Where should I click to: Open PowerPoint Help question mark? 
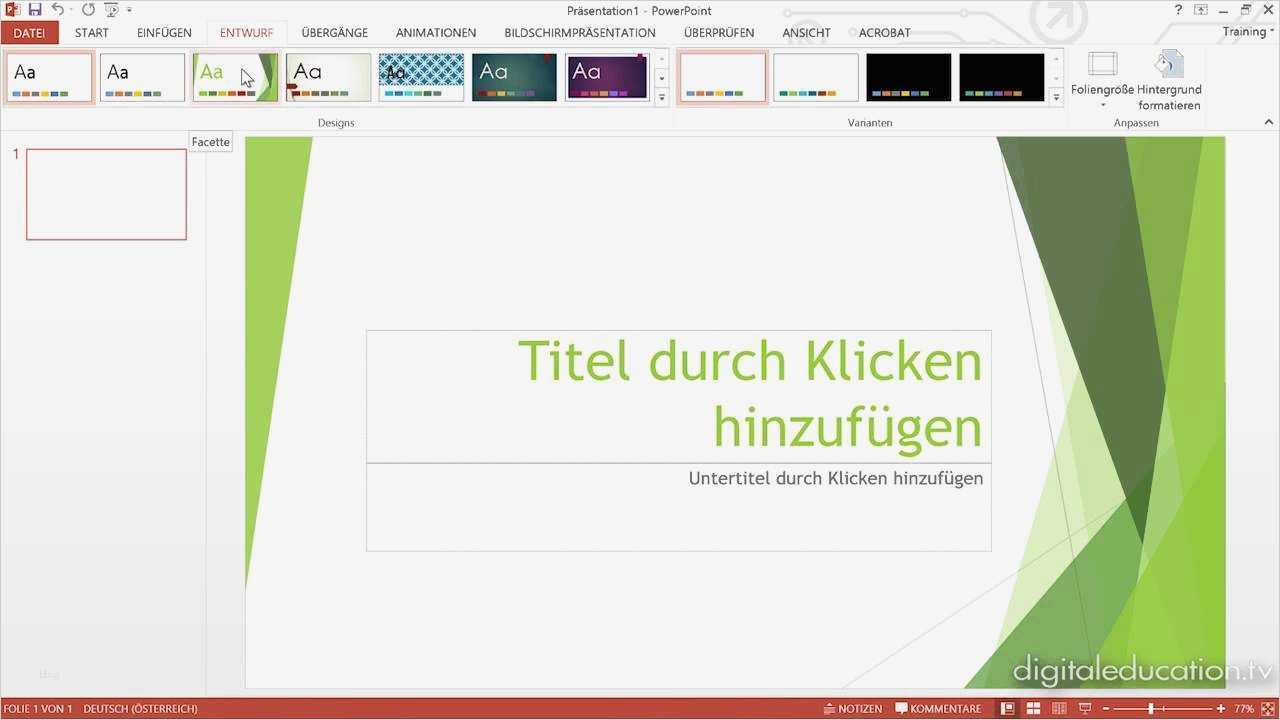tap(1178, 10)
